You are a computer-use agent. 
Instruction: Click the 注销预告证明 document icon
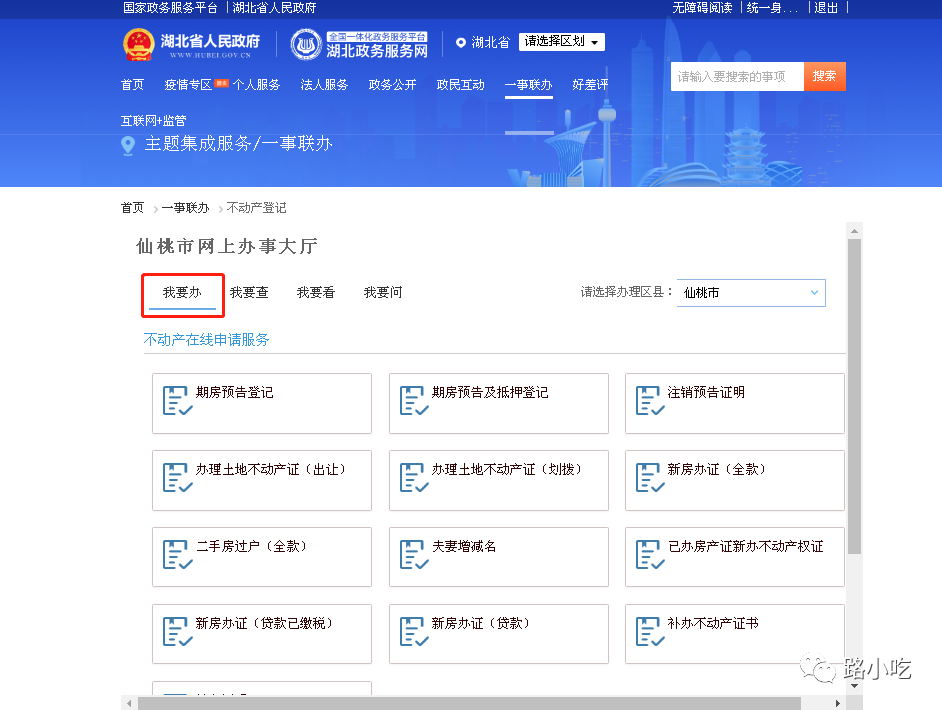650,400
